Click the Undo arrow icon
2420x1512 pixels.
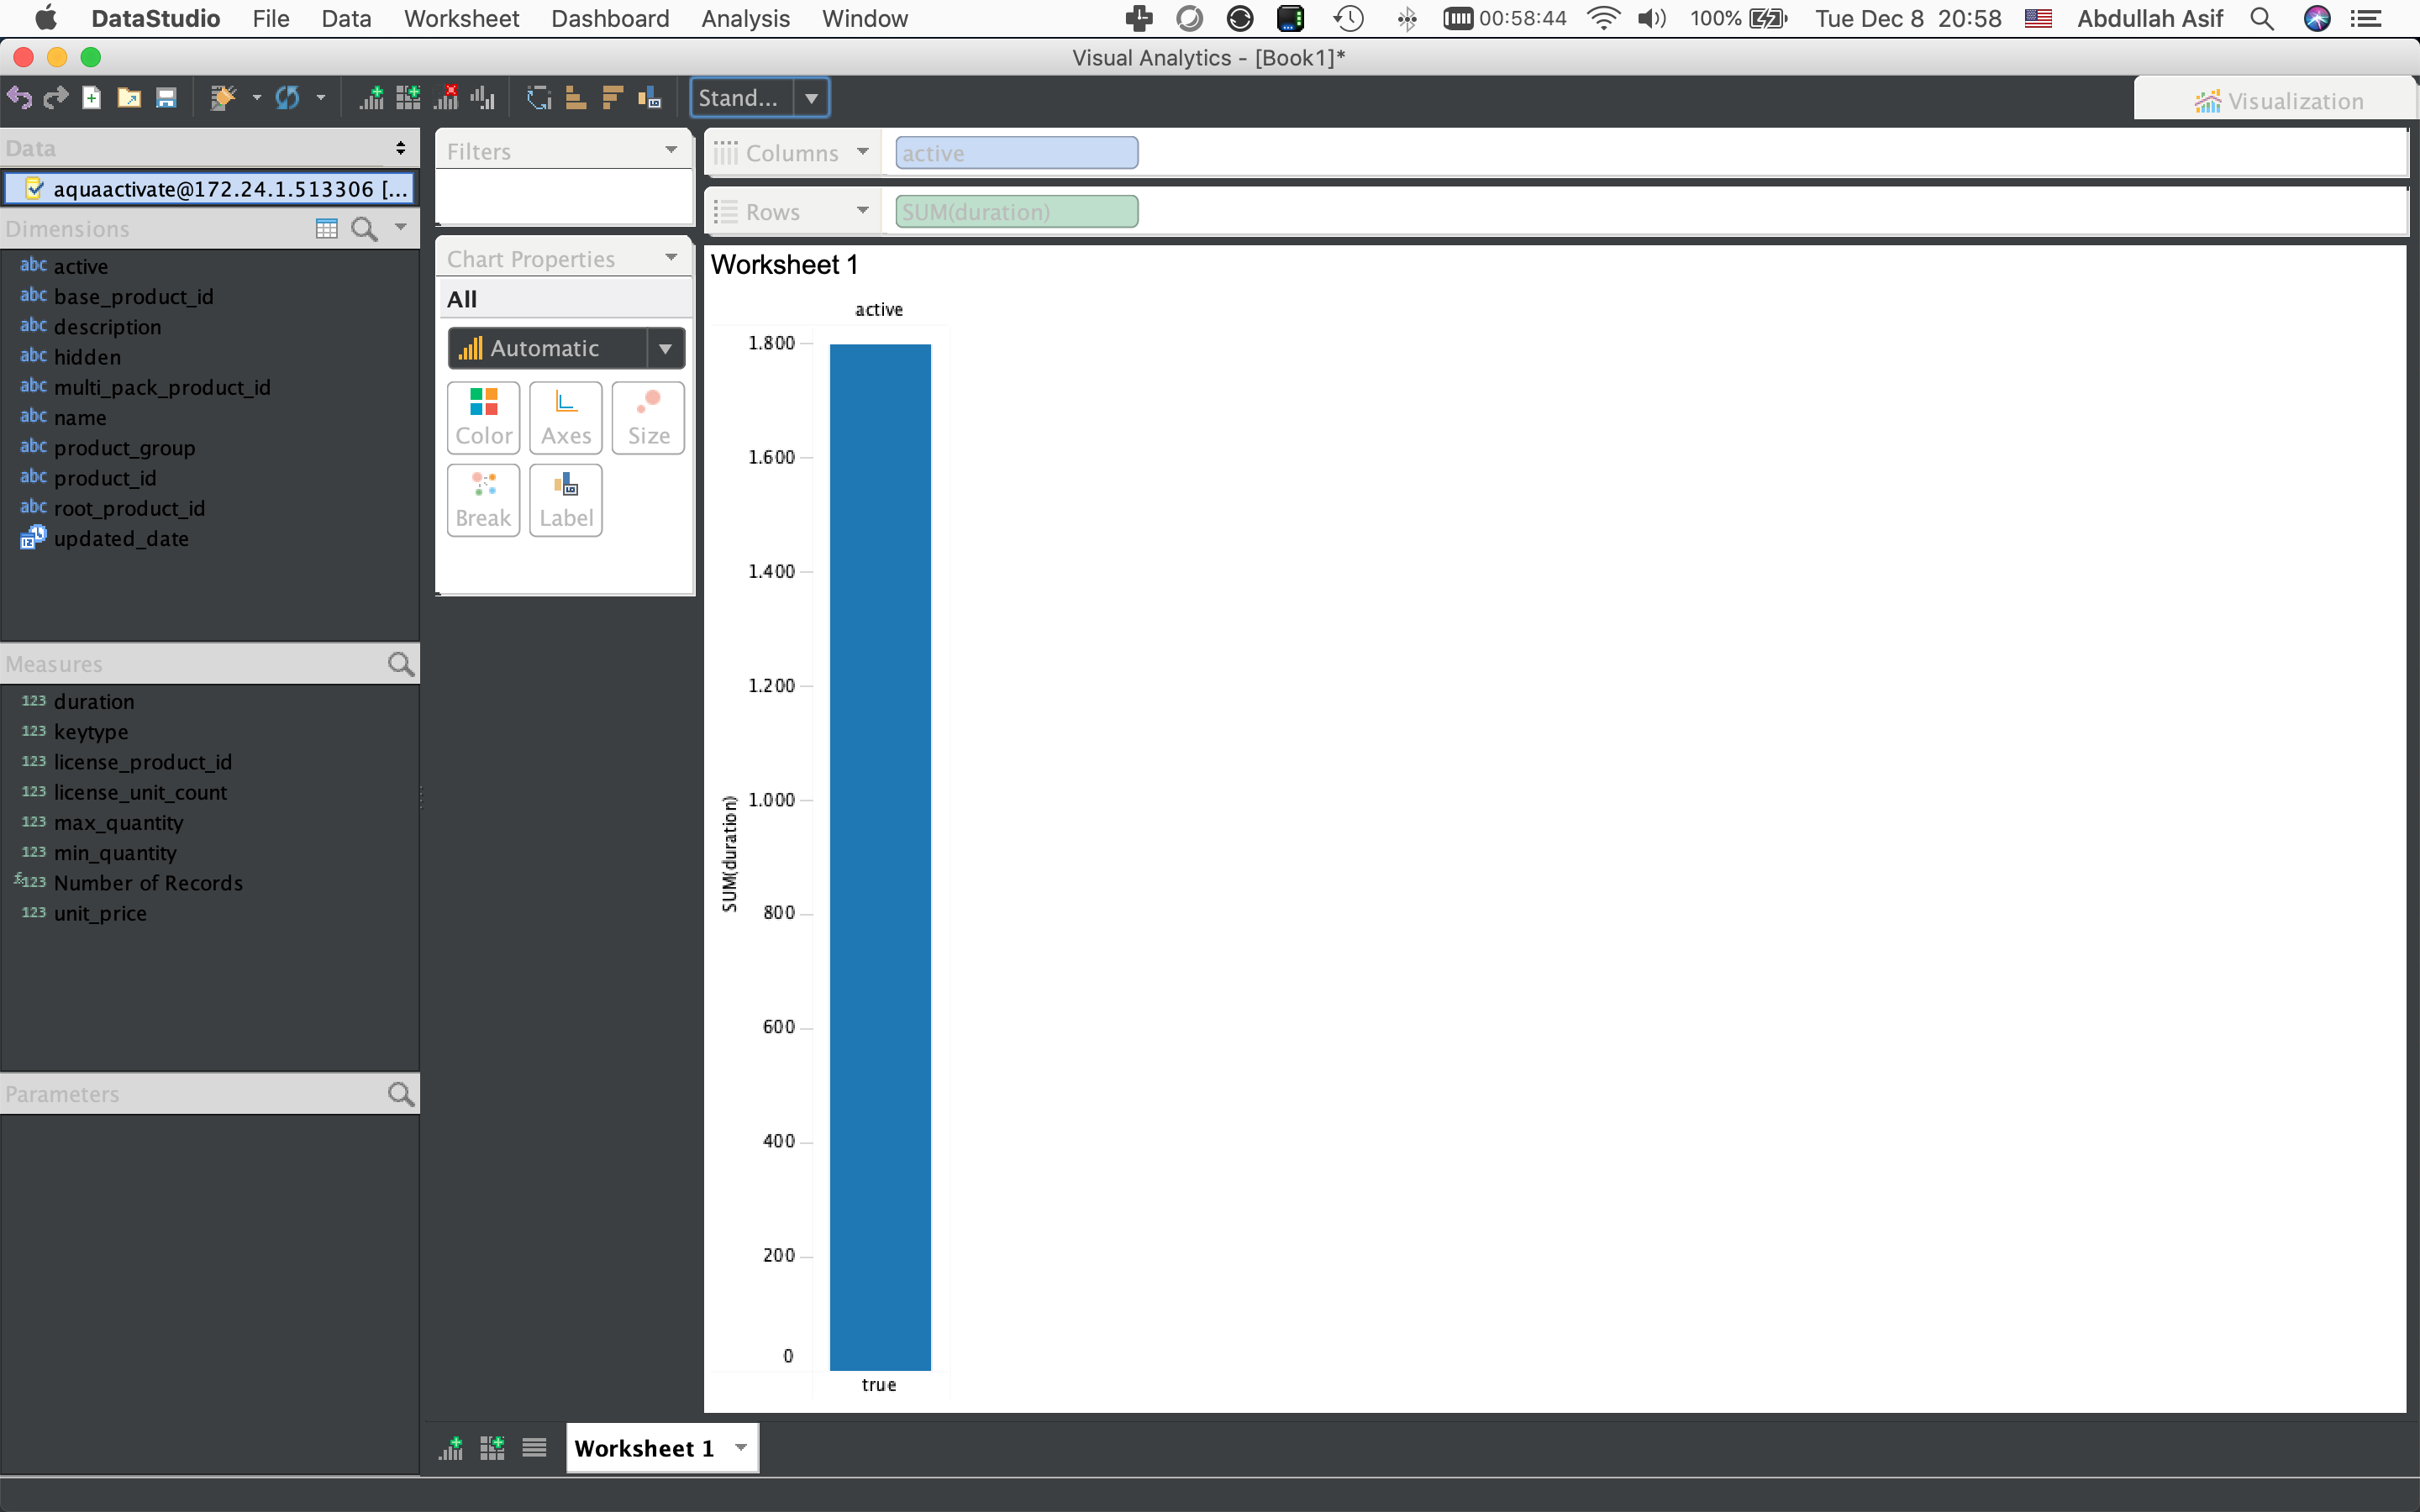(x=19, y=98)
